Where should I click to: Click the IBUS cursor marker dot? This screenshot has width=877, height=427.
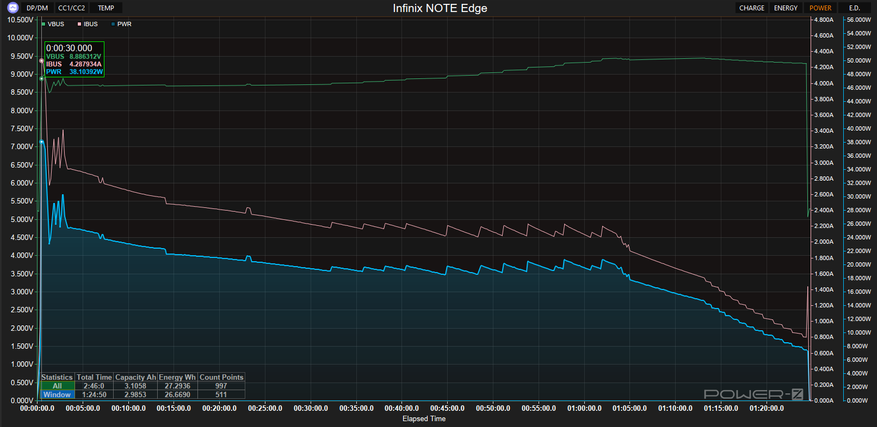[41, 60]
